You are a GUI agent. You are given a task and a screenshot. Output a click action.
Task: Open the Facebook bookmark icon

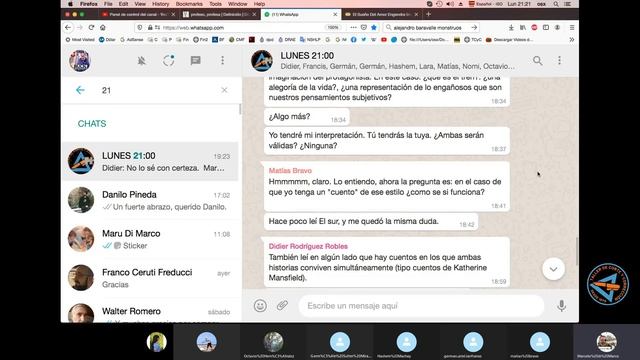pyautogui.click(x=353, y=40)
